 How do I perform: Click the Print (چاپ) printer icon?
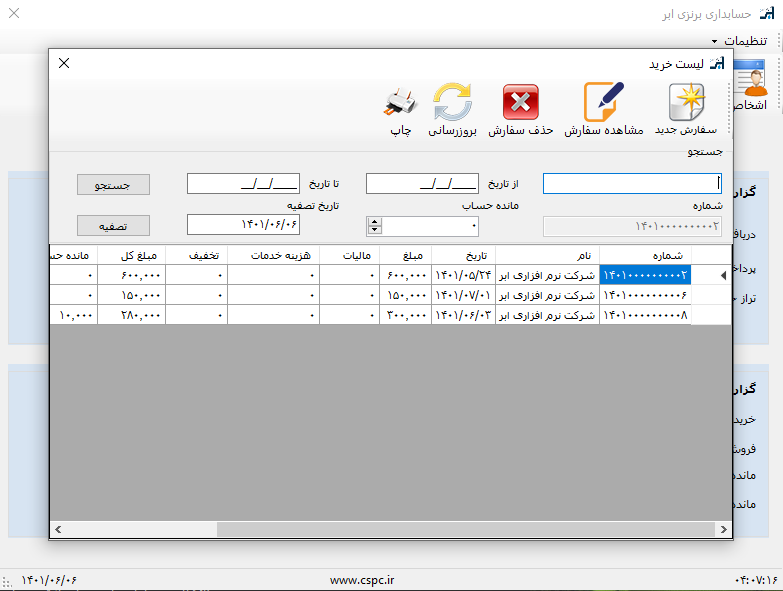point(400,103)
